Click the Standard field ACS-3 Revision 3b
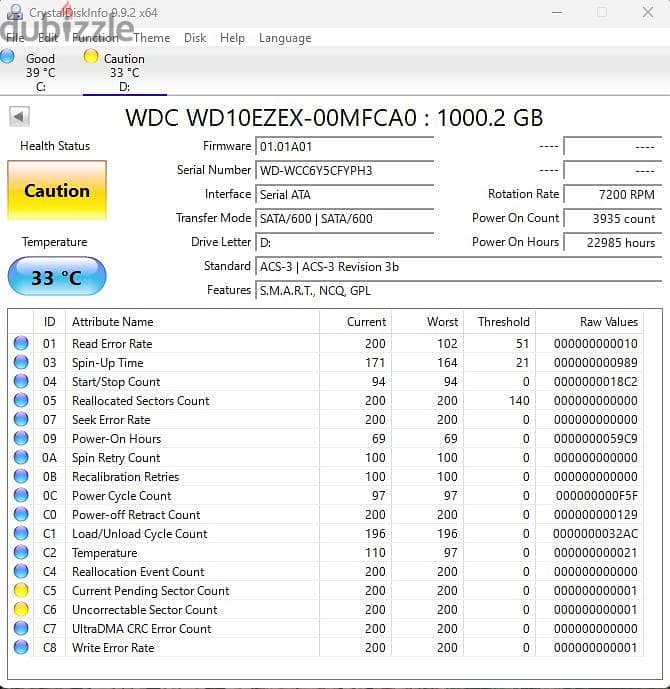The width and height of the screenshot is (670, 689). point(459,267)
